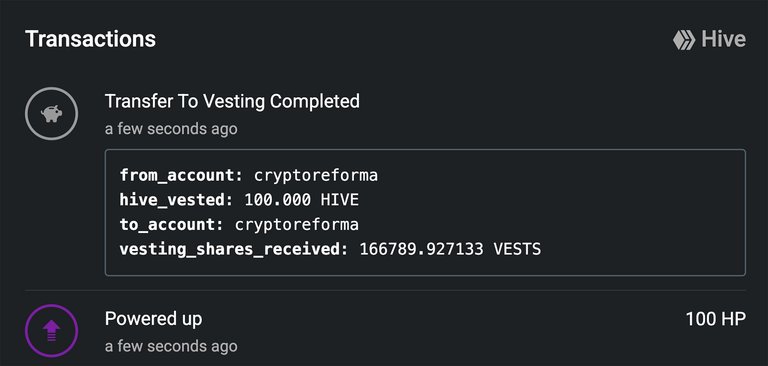Select the hive_vested 100.000 HIVE line
The image size is (768, 366).
point(240,200)
